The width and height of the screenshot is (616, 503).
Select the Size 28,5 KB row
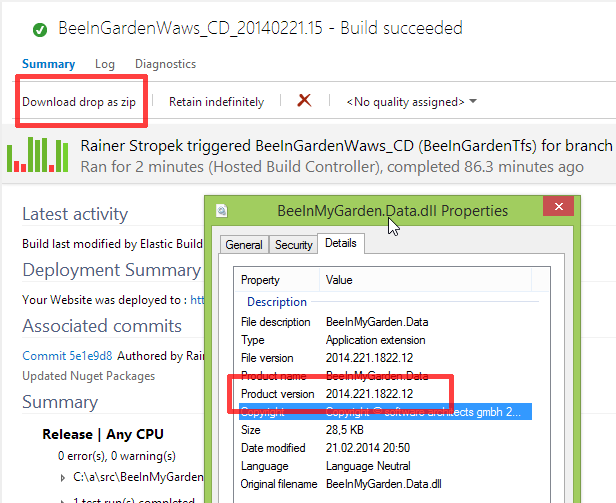pos(385,430)
